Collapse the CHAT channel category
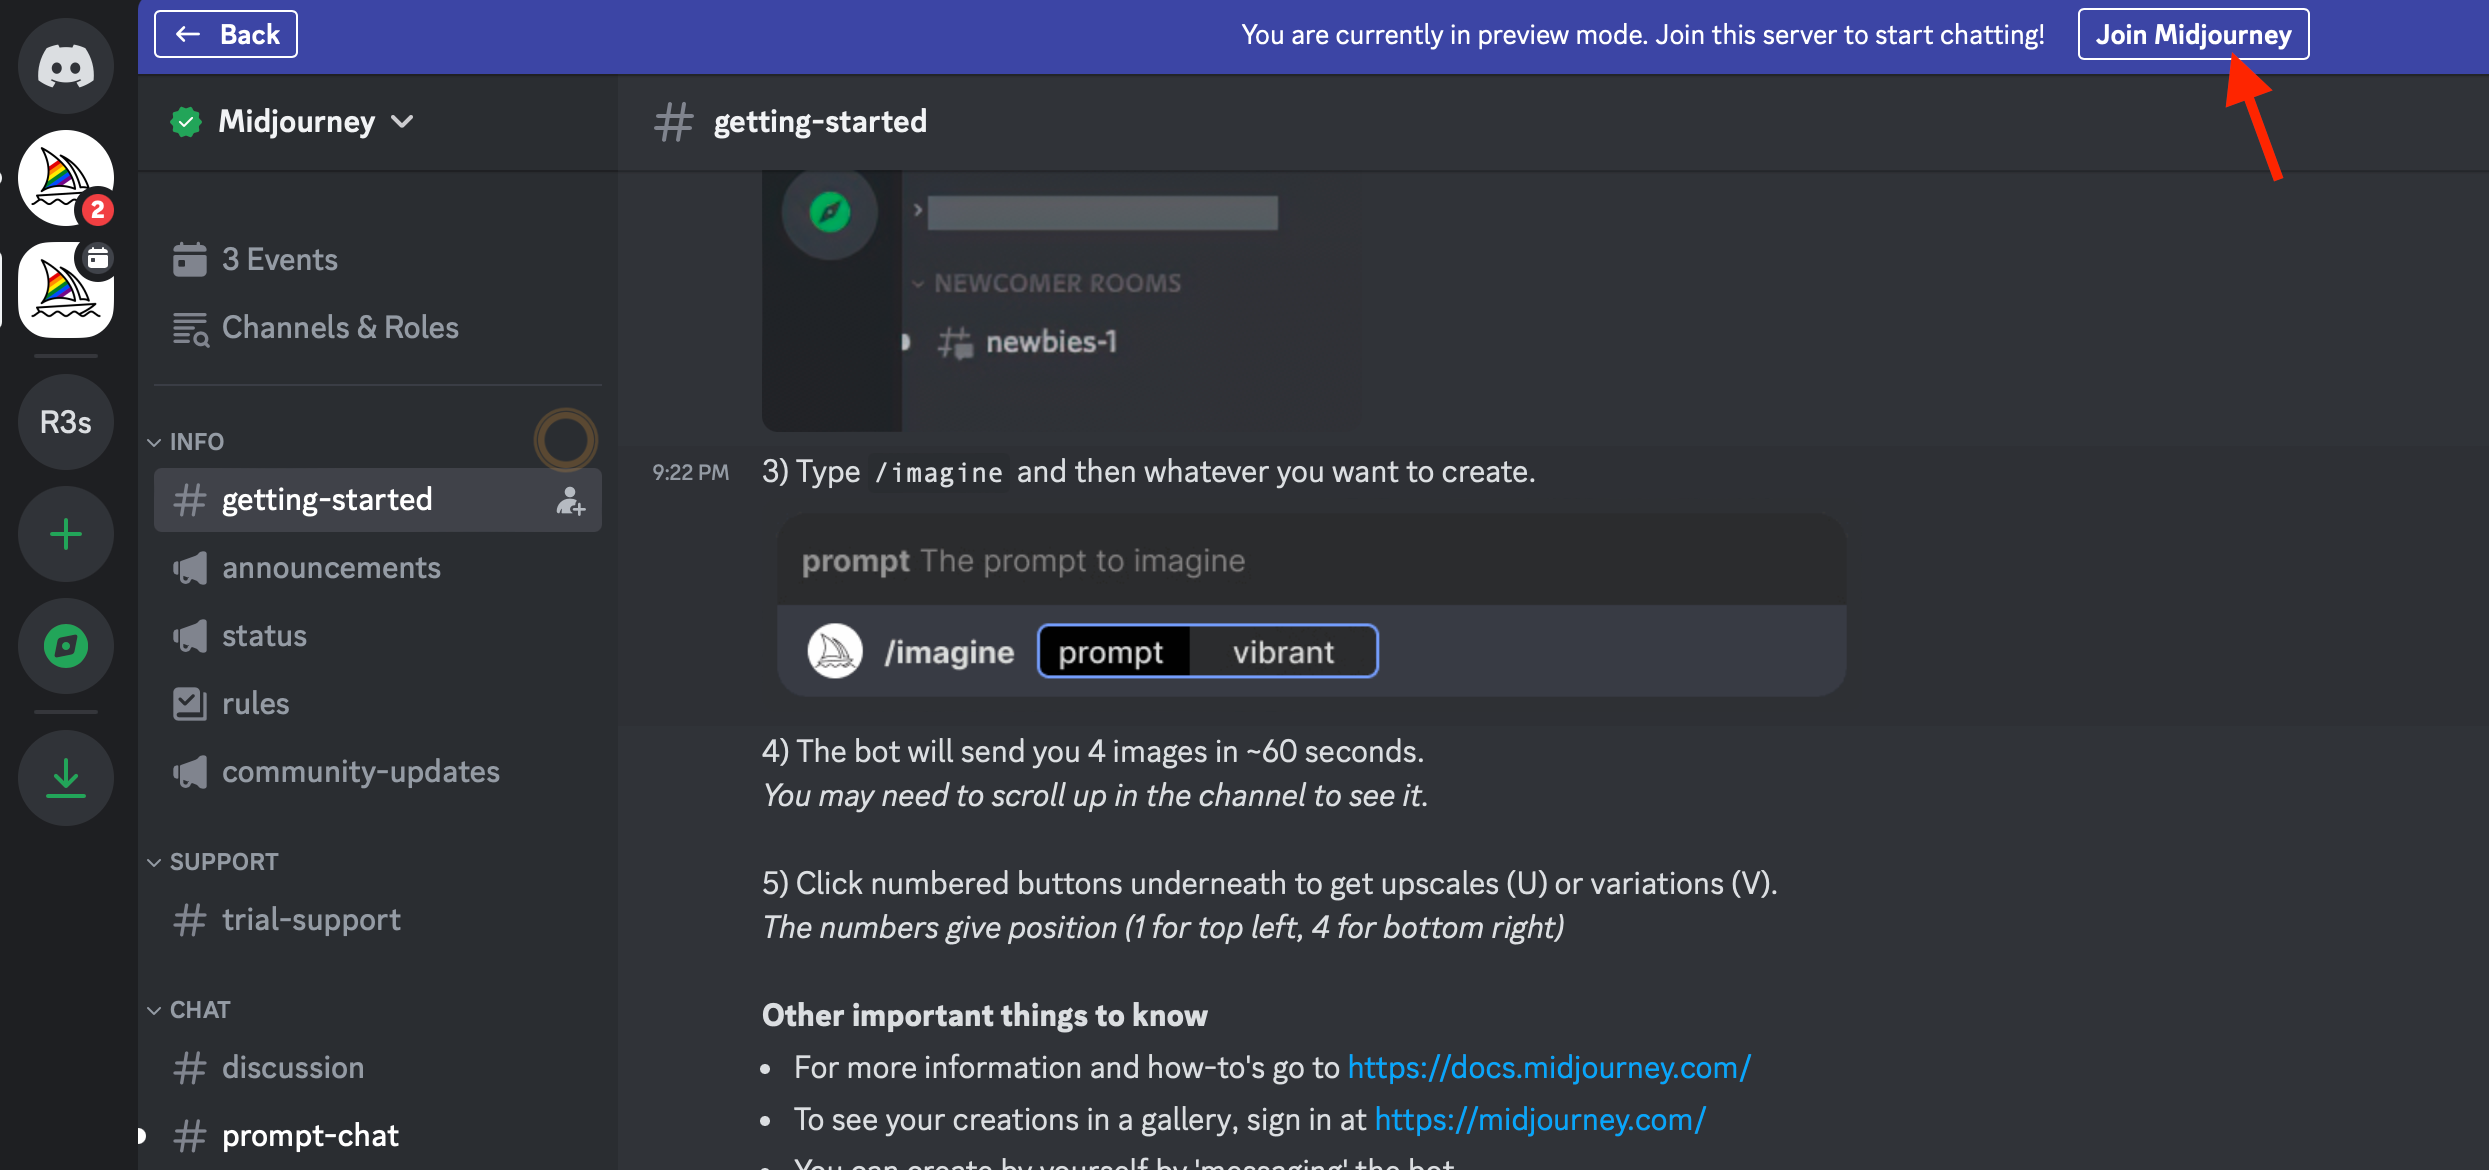The width and height of the screenshot is (2489, 1170). 199,1010
